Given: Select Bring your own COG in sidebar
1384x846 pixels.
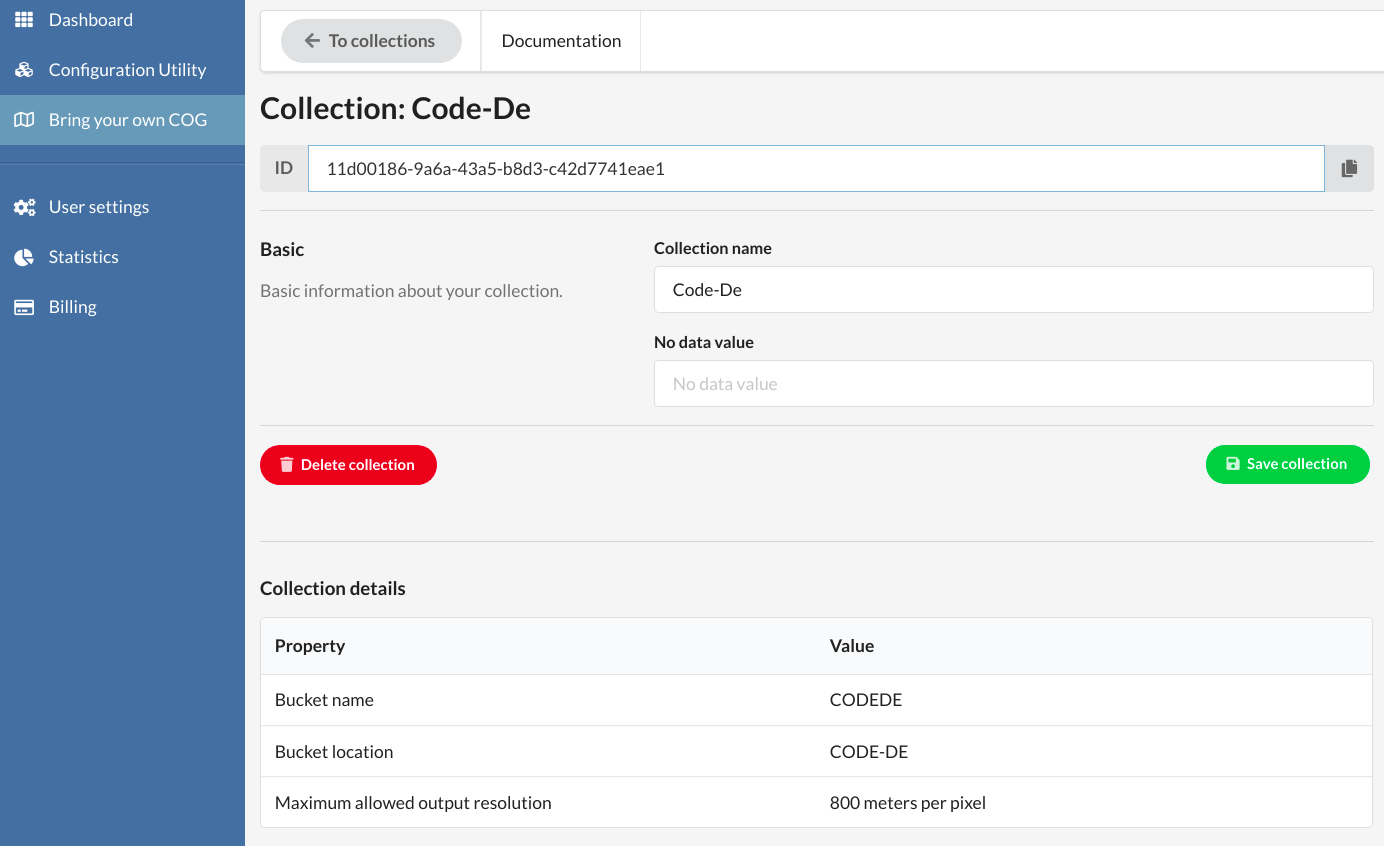Looking at the screenshot, I should (x=122, y=120).
